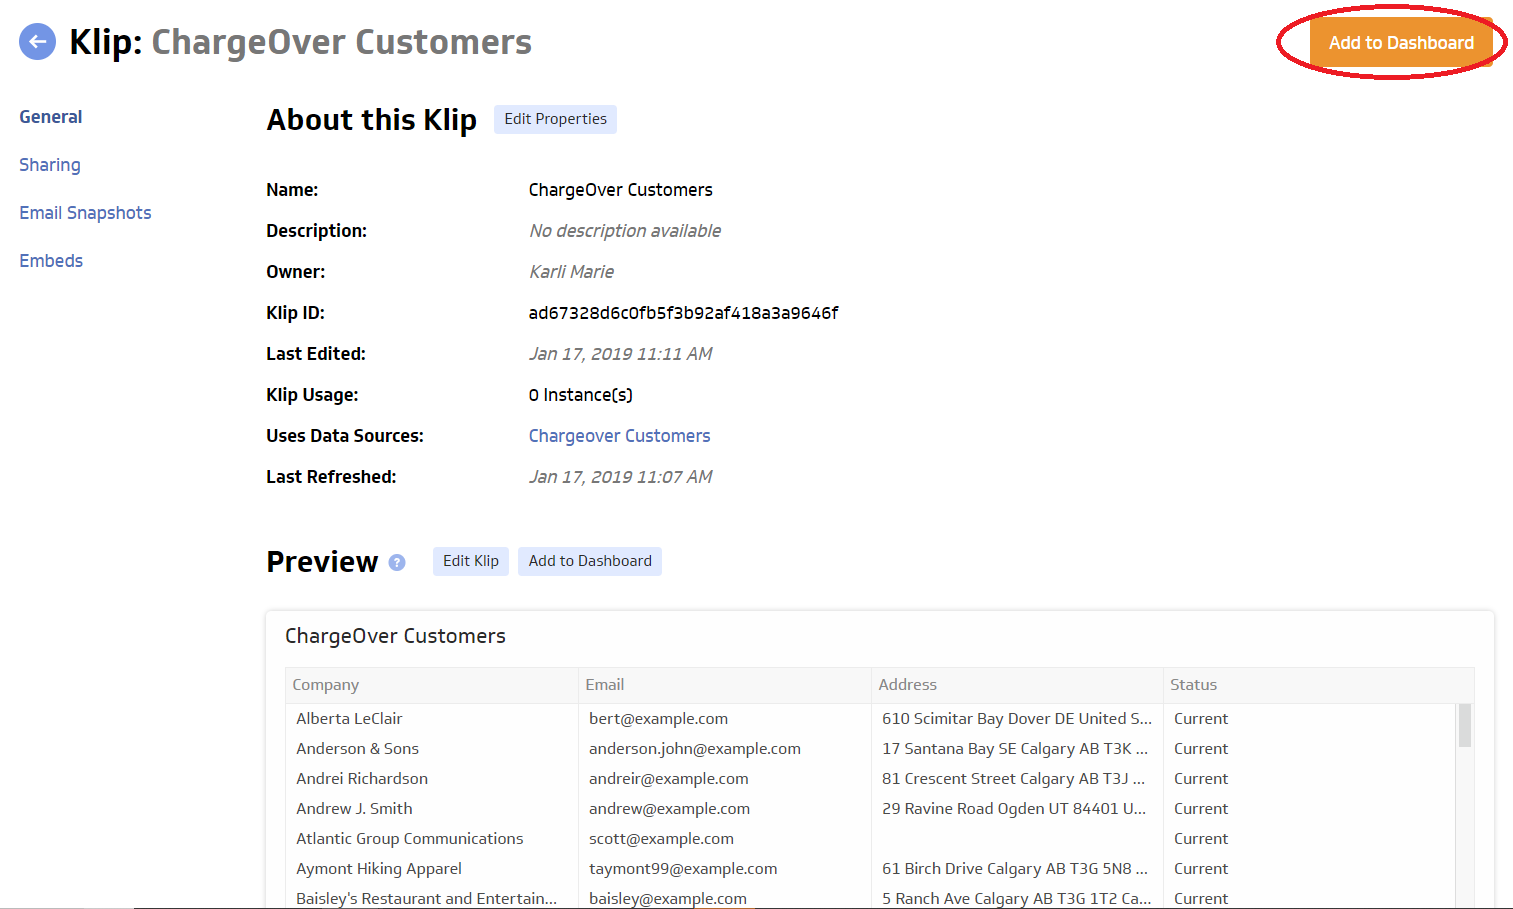
Task: Click the 610 Scimitar Bay Dover address cell
Action: click(1017, 719)
